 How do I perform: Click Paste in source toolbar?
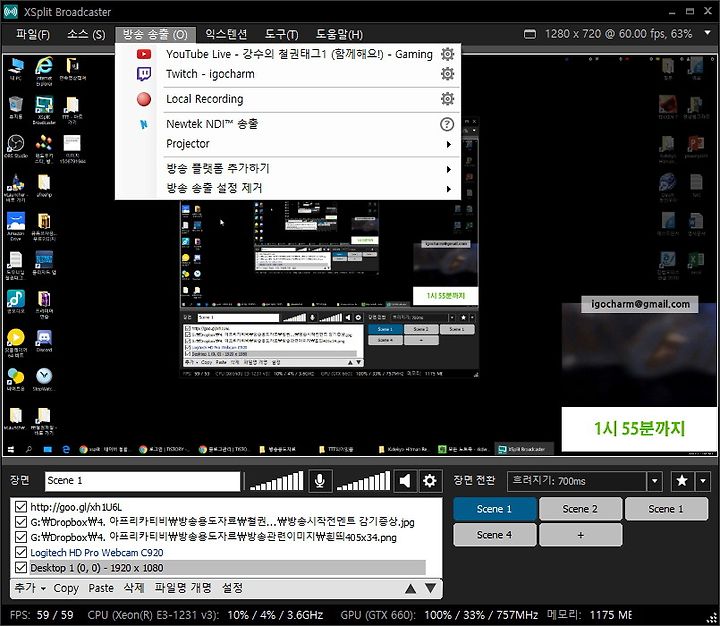tap(101, 588)
